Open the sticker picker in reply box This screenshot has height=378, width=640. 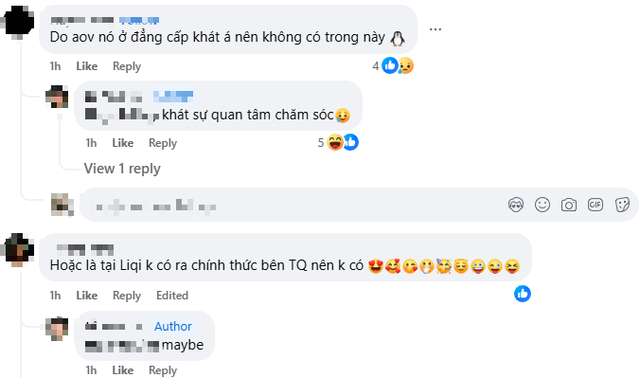pyautogui.click(x=622, y=205)
